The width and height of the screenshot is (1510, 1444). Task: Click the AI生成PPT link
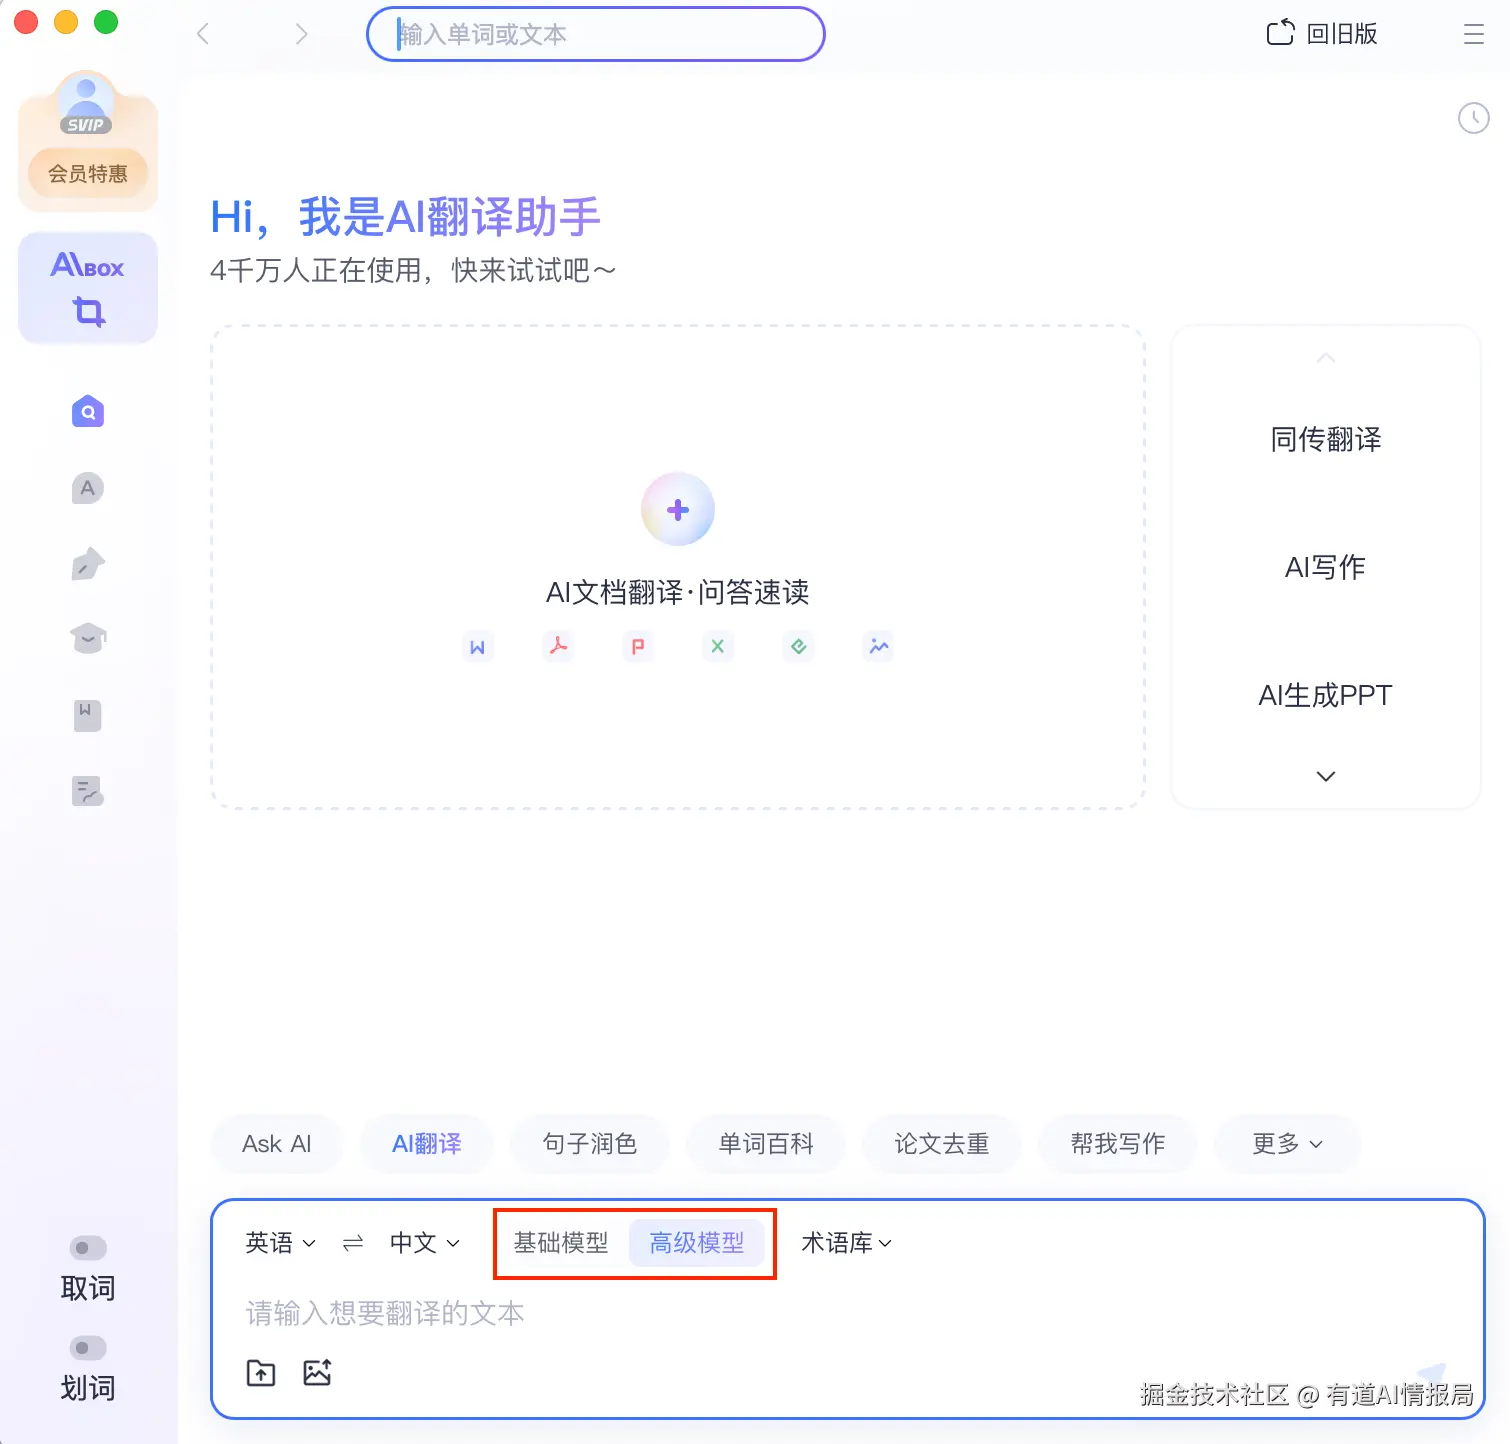(1324, 694)
